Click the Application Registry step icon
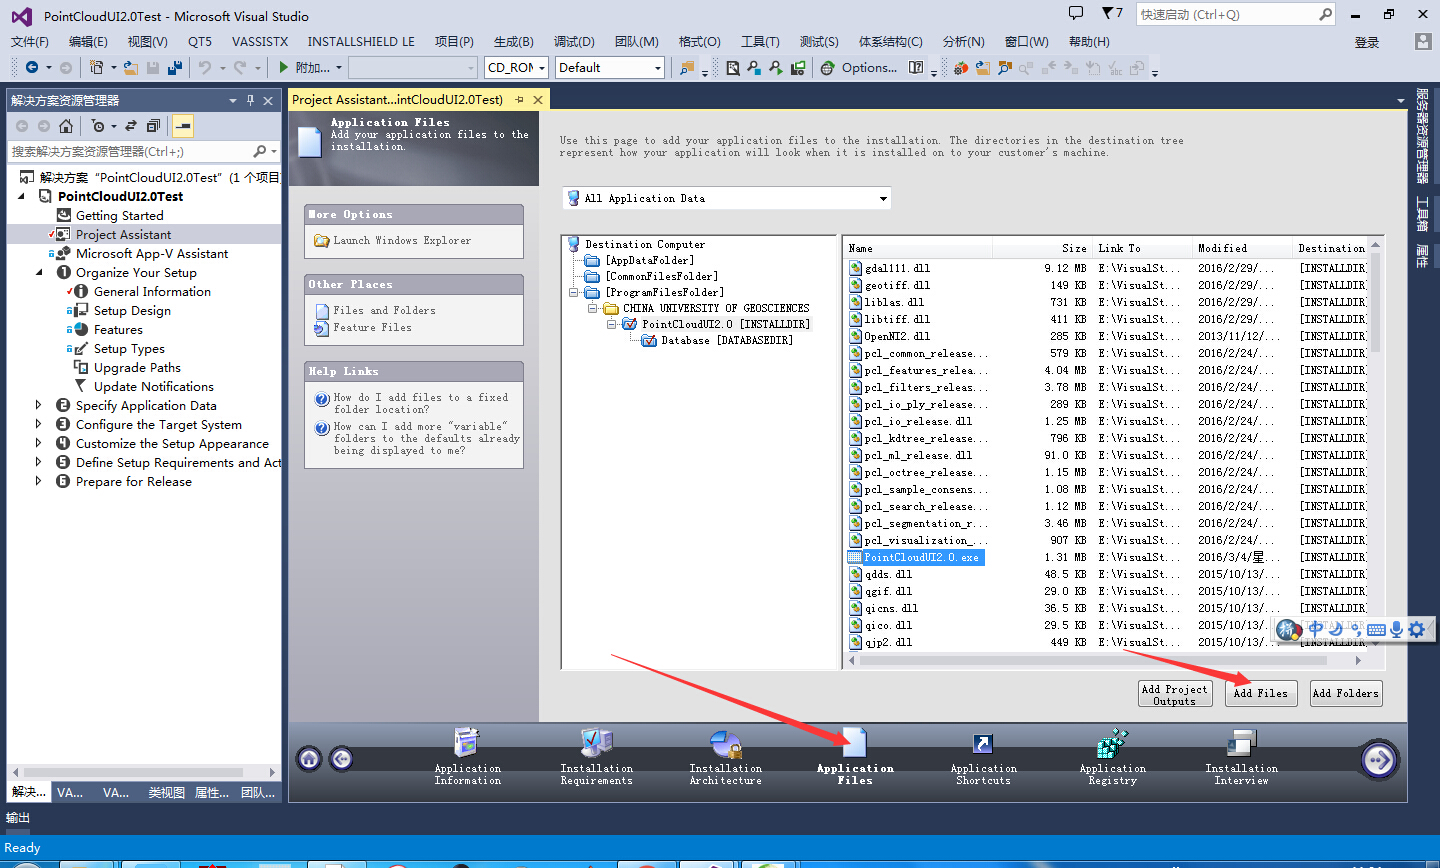Image resolution: width=1440 pixels, height=868 pixels. (x=1112, y=743)
